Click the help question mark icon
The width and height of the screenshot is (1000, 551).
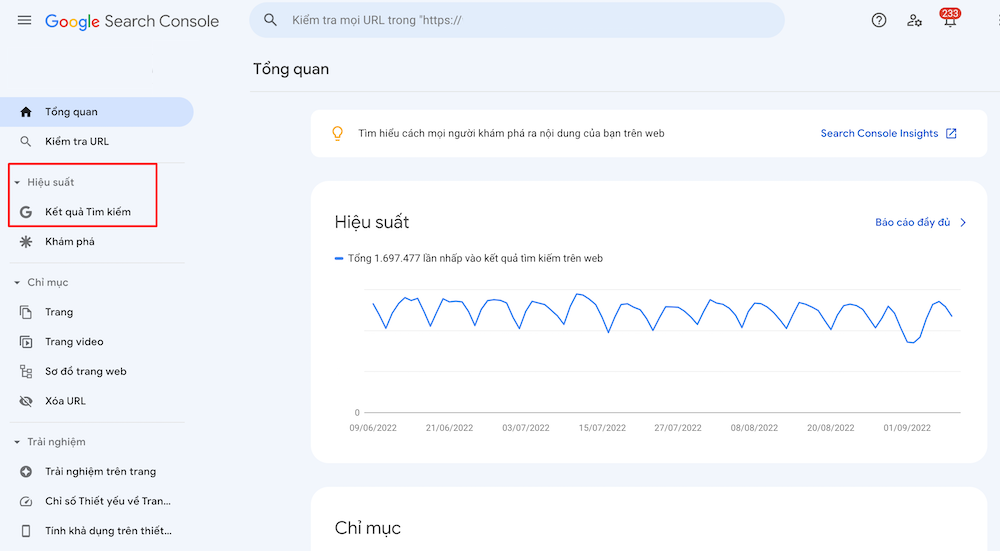coord(879,20)
